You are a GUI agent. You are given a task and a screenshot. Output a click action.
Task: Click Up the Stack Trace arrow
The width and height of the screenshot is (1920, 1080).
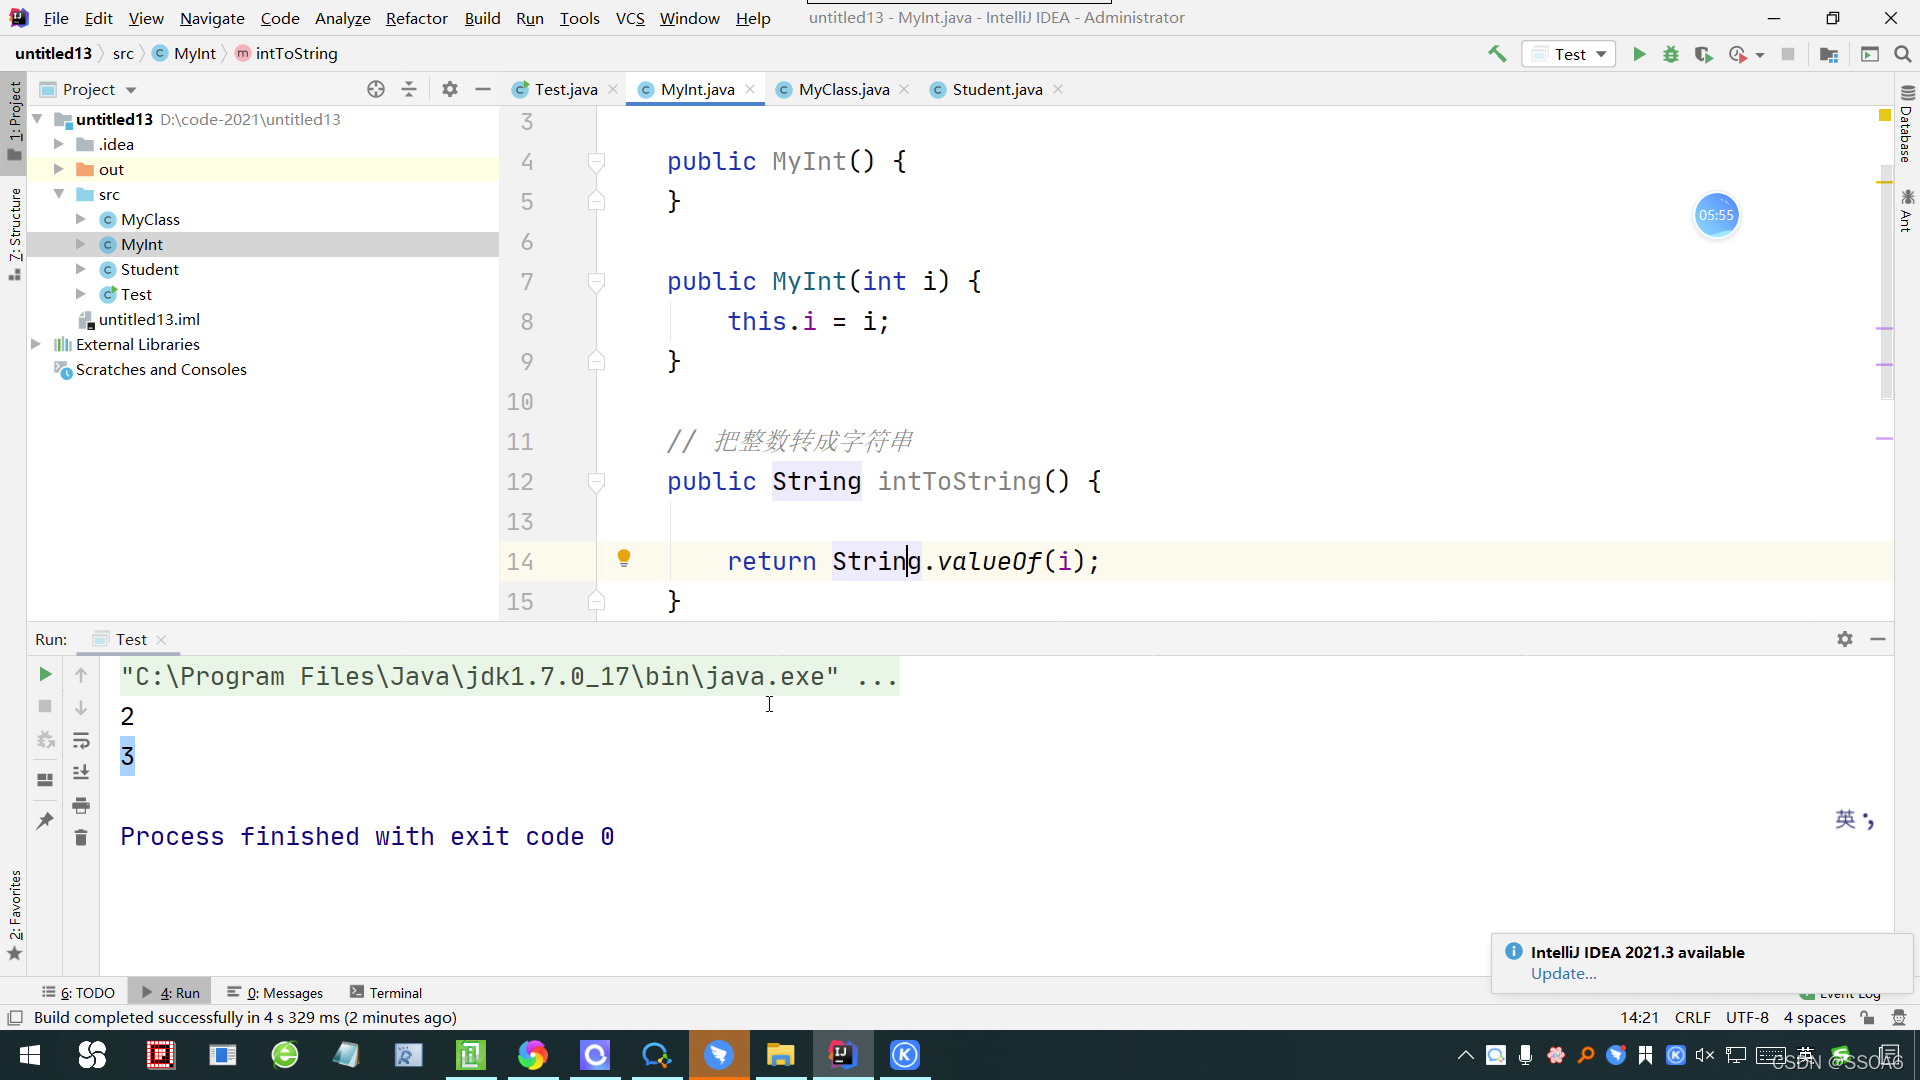(x=81, y=675)
